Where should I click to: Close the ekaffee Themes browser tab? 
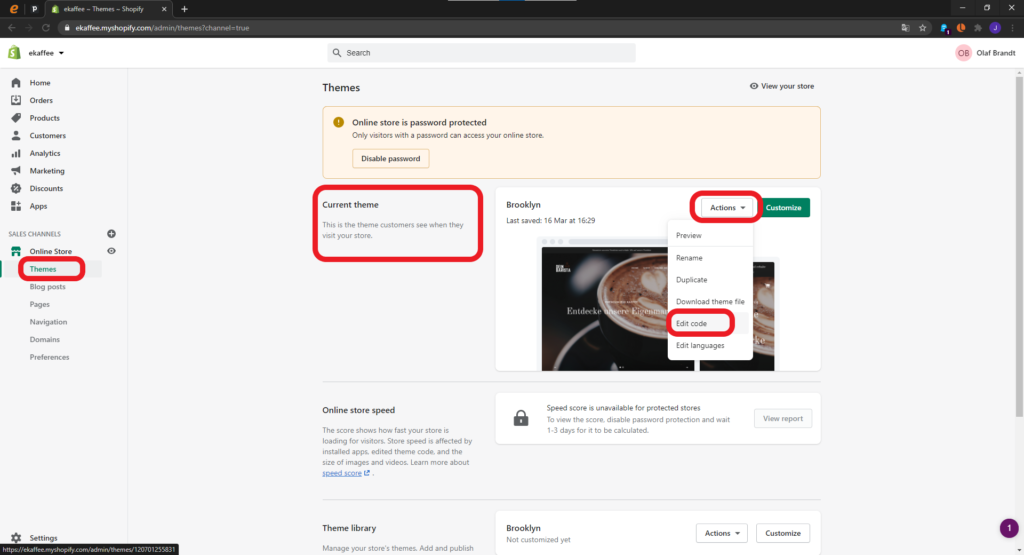(164, 9)
